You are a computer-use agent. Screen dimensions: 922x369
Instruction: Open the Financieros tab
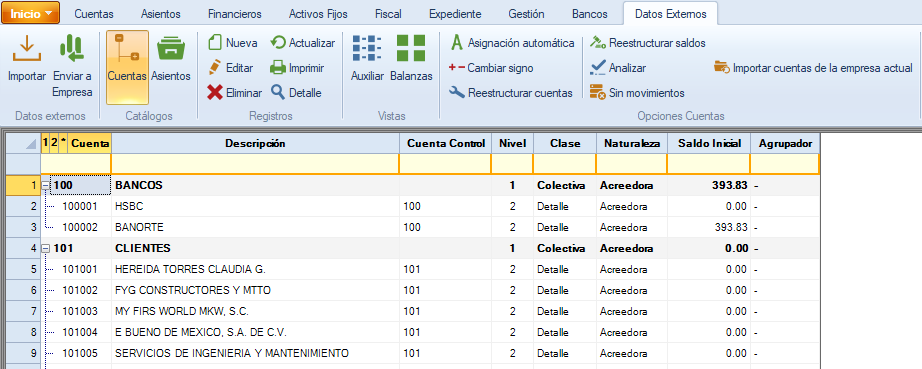(x=235, y=14)
